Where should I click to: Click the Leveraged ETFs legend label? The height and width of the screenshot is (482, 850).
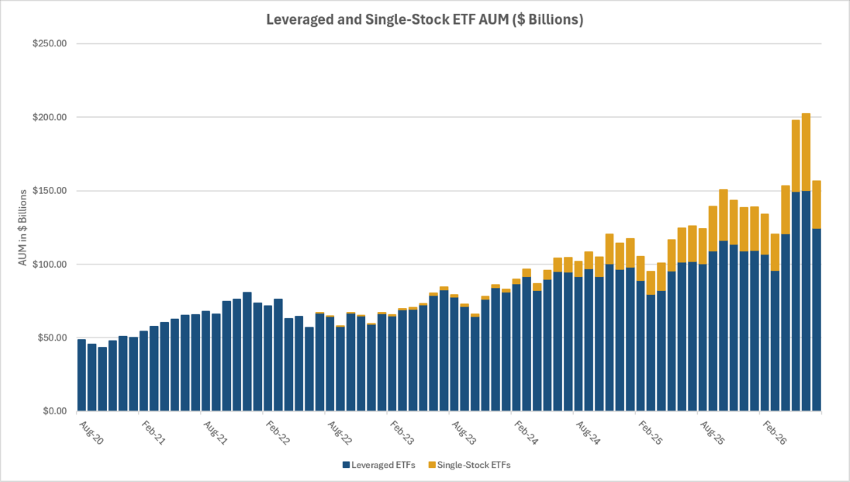383,465
